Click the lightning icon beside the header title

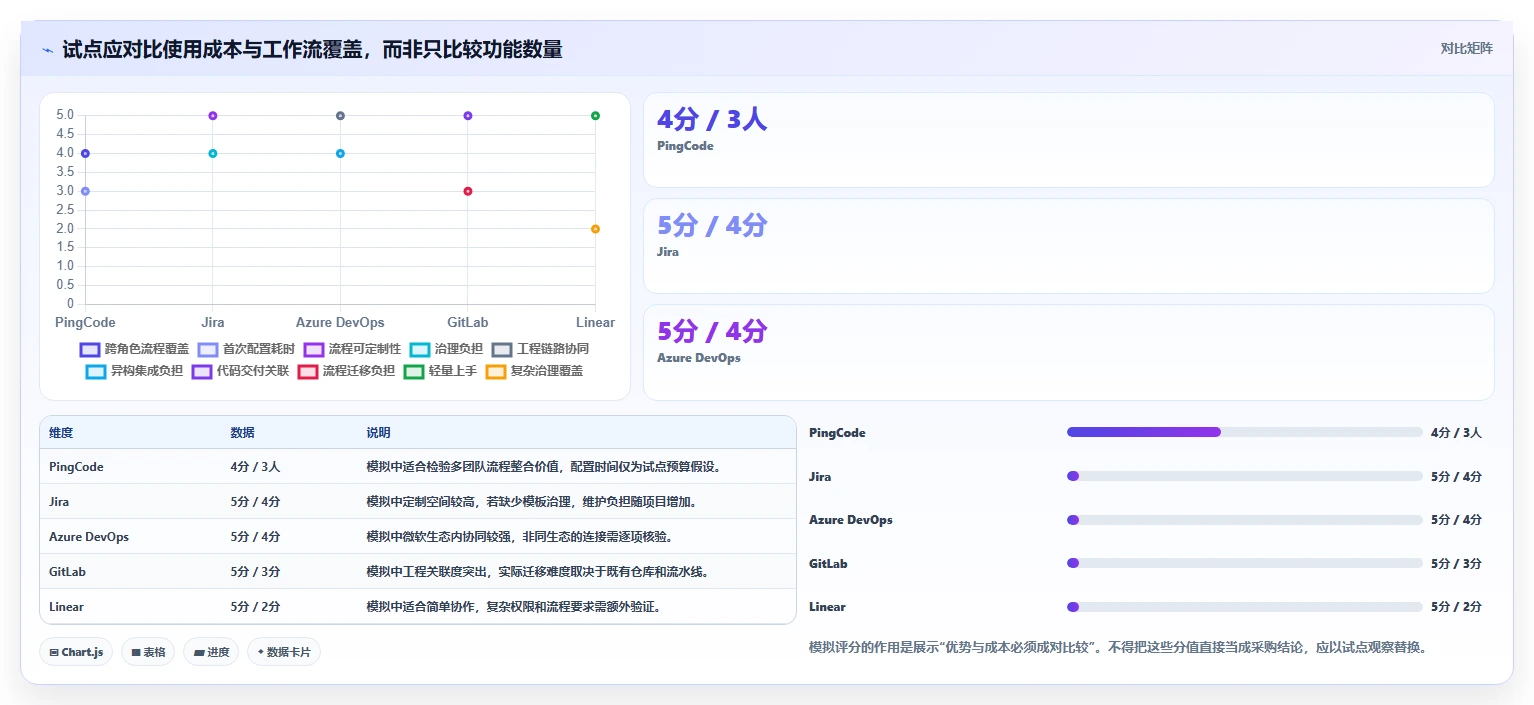click(x=48, y=49)
